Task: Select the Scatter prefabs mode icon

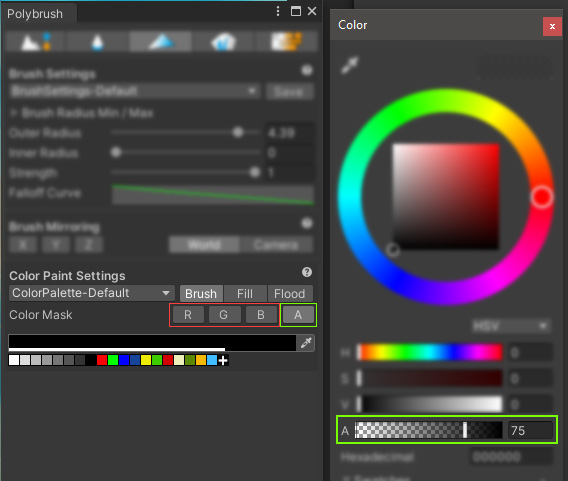Action: point(224,42)
